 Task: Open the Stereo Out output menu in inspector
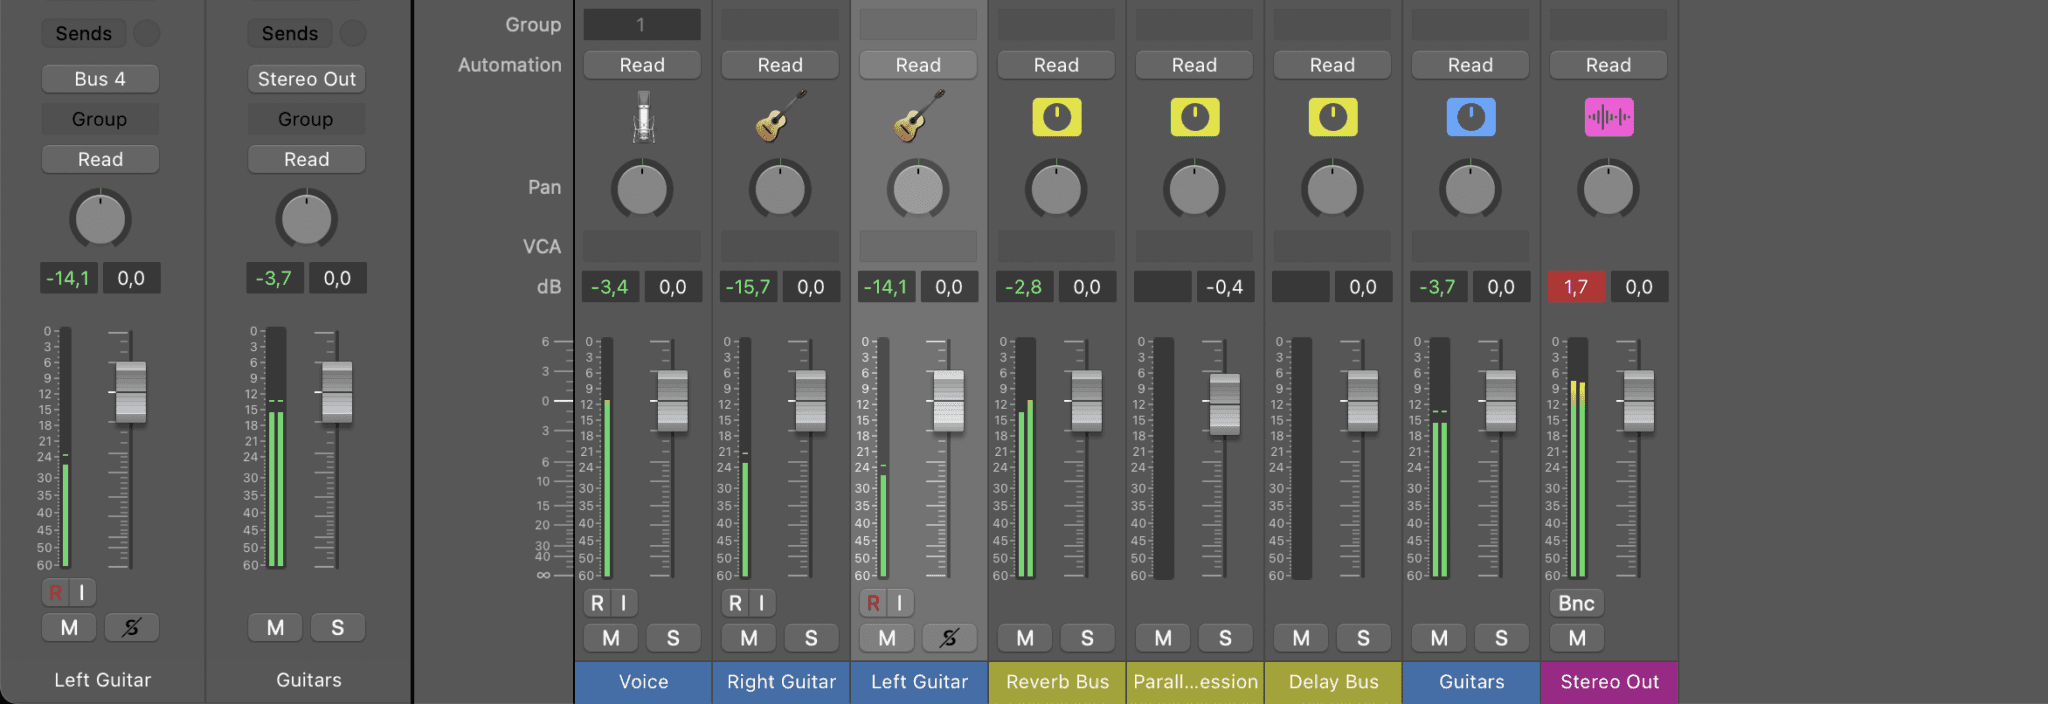306,79
